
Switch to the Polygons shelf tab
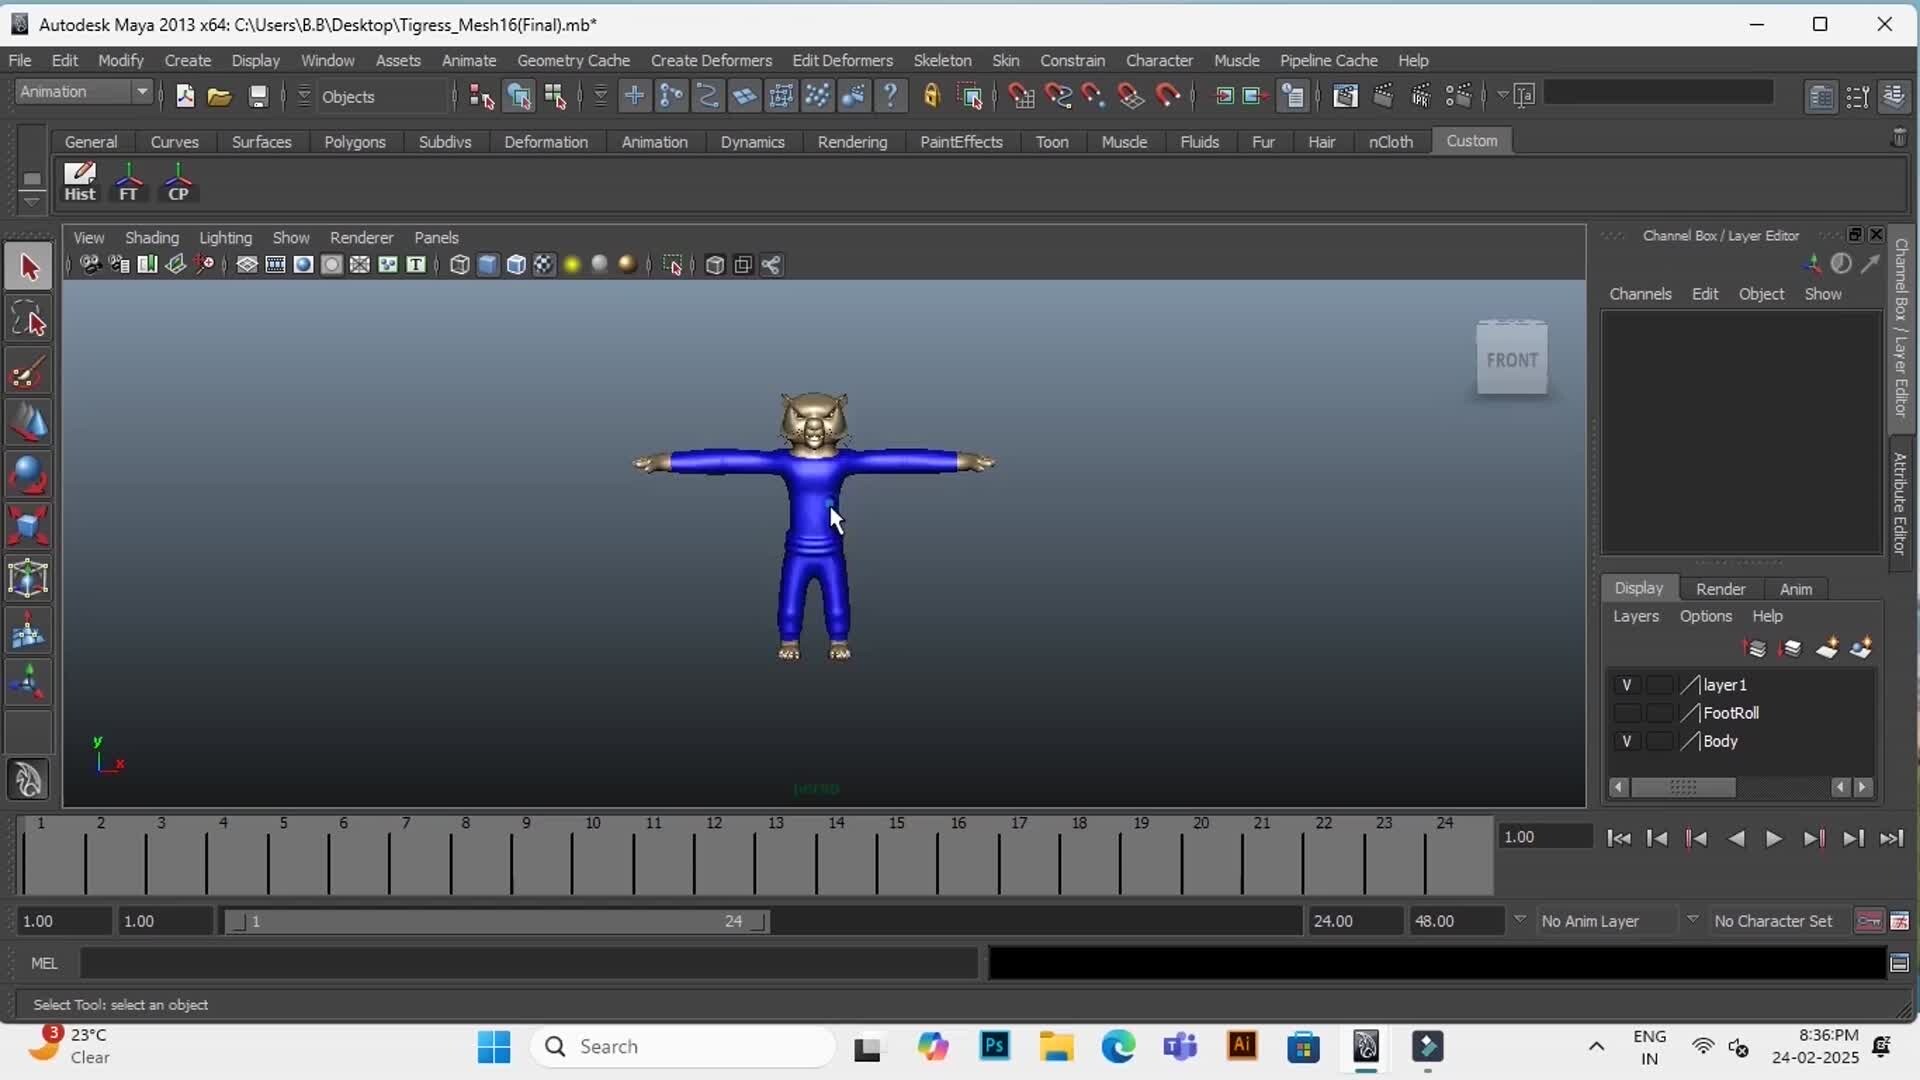(354, 142)
